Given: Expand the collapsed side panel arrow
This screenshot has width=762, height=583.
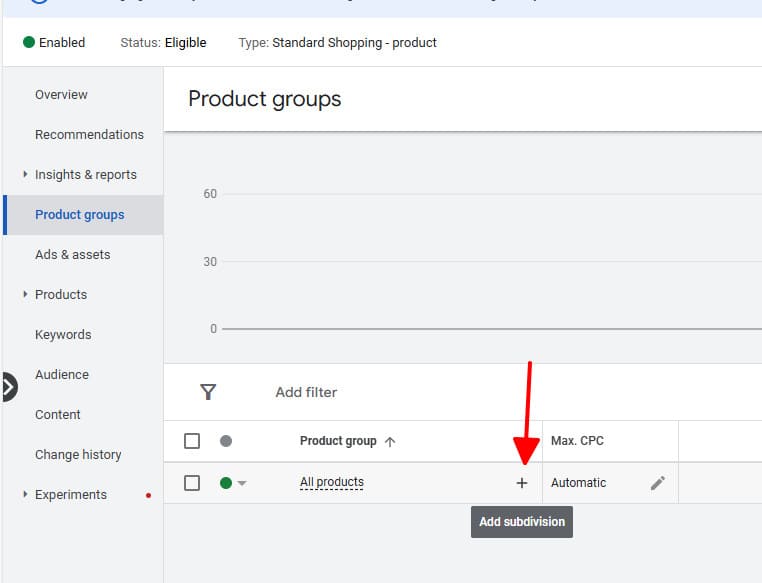Looking at the screenshot, I should click(x=8, y=386).
